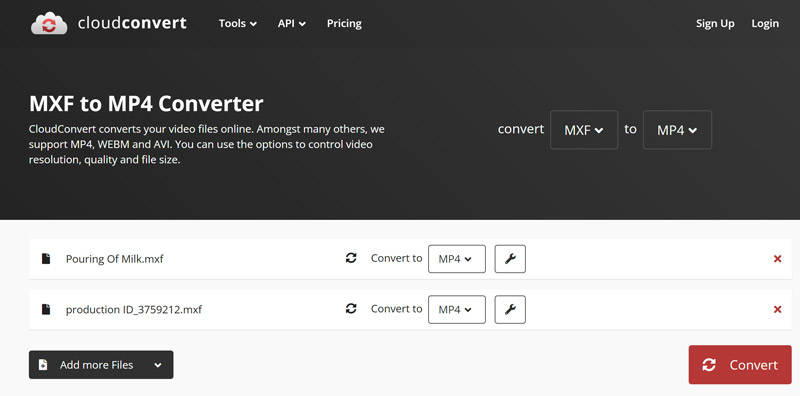The height and width of the screenshot is (396, 800).
Task: Click the cloudconvert brand name text
Action: pos(132,23)
